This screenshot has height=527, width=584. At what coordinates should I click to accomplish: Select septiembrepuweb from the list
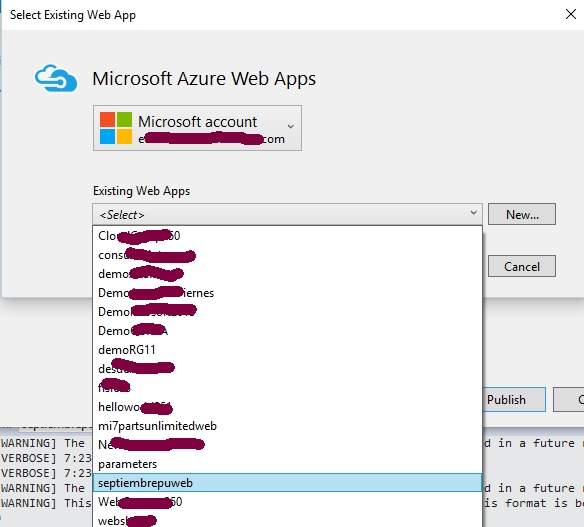[287, 483]
